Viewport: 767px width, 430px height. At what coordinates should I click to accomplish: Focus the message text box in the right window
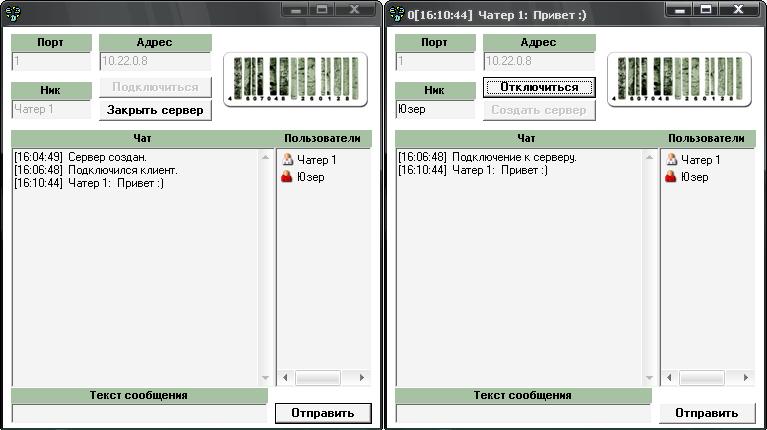pyautogui.click(x=523, y=413)
